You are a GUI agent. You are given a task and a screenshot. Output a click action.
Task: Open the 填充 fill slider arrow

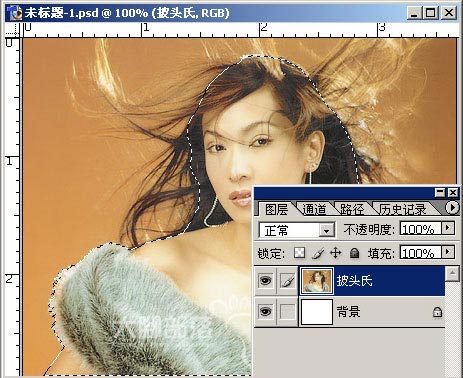click(448, 252)
